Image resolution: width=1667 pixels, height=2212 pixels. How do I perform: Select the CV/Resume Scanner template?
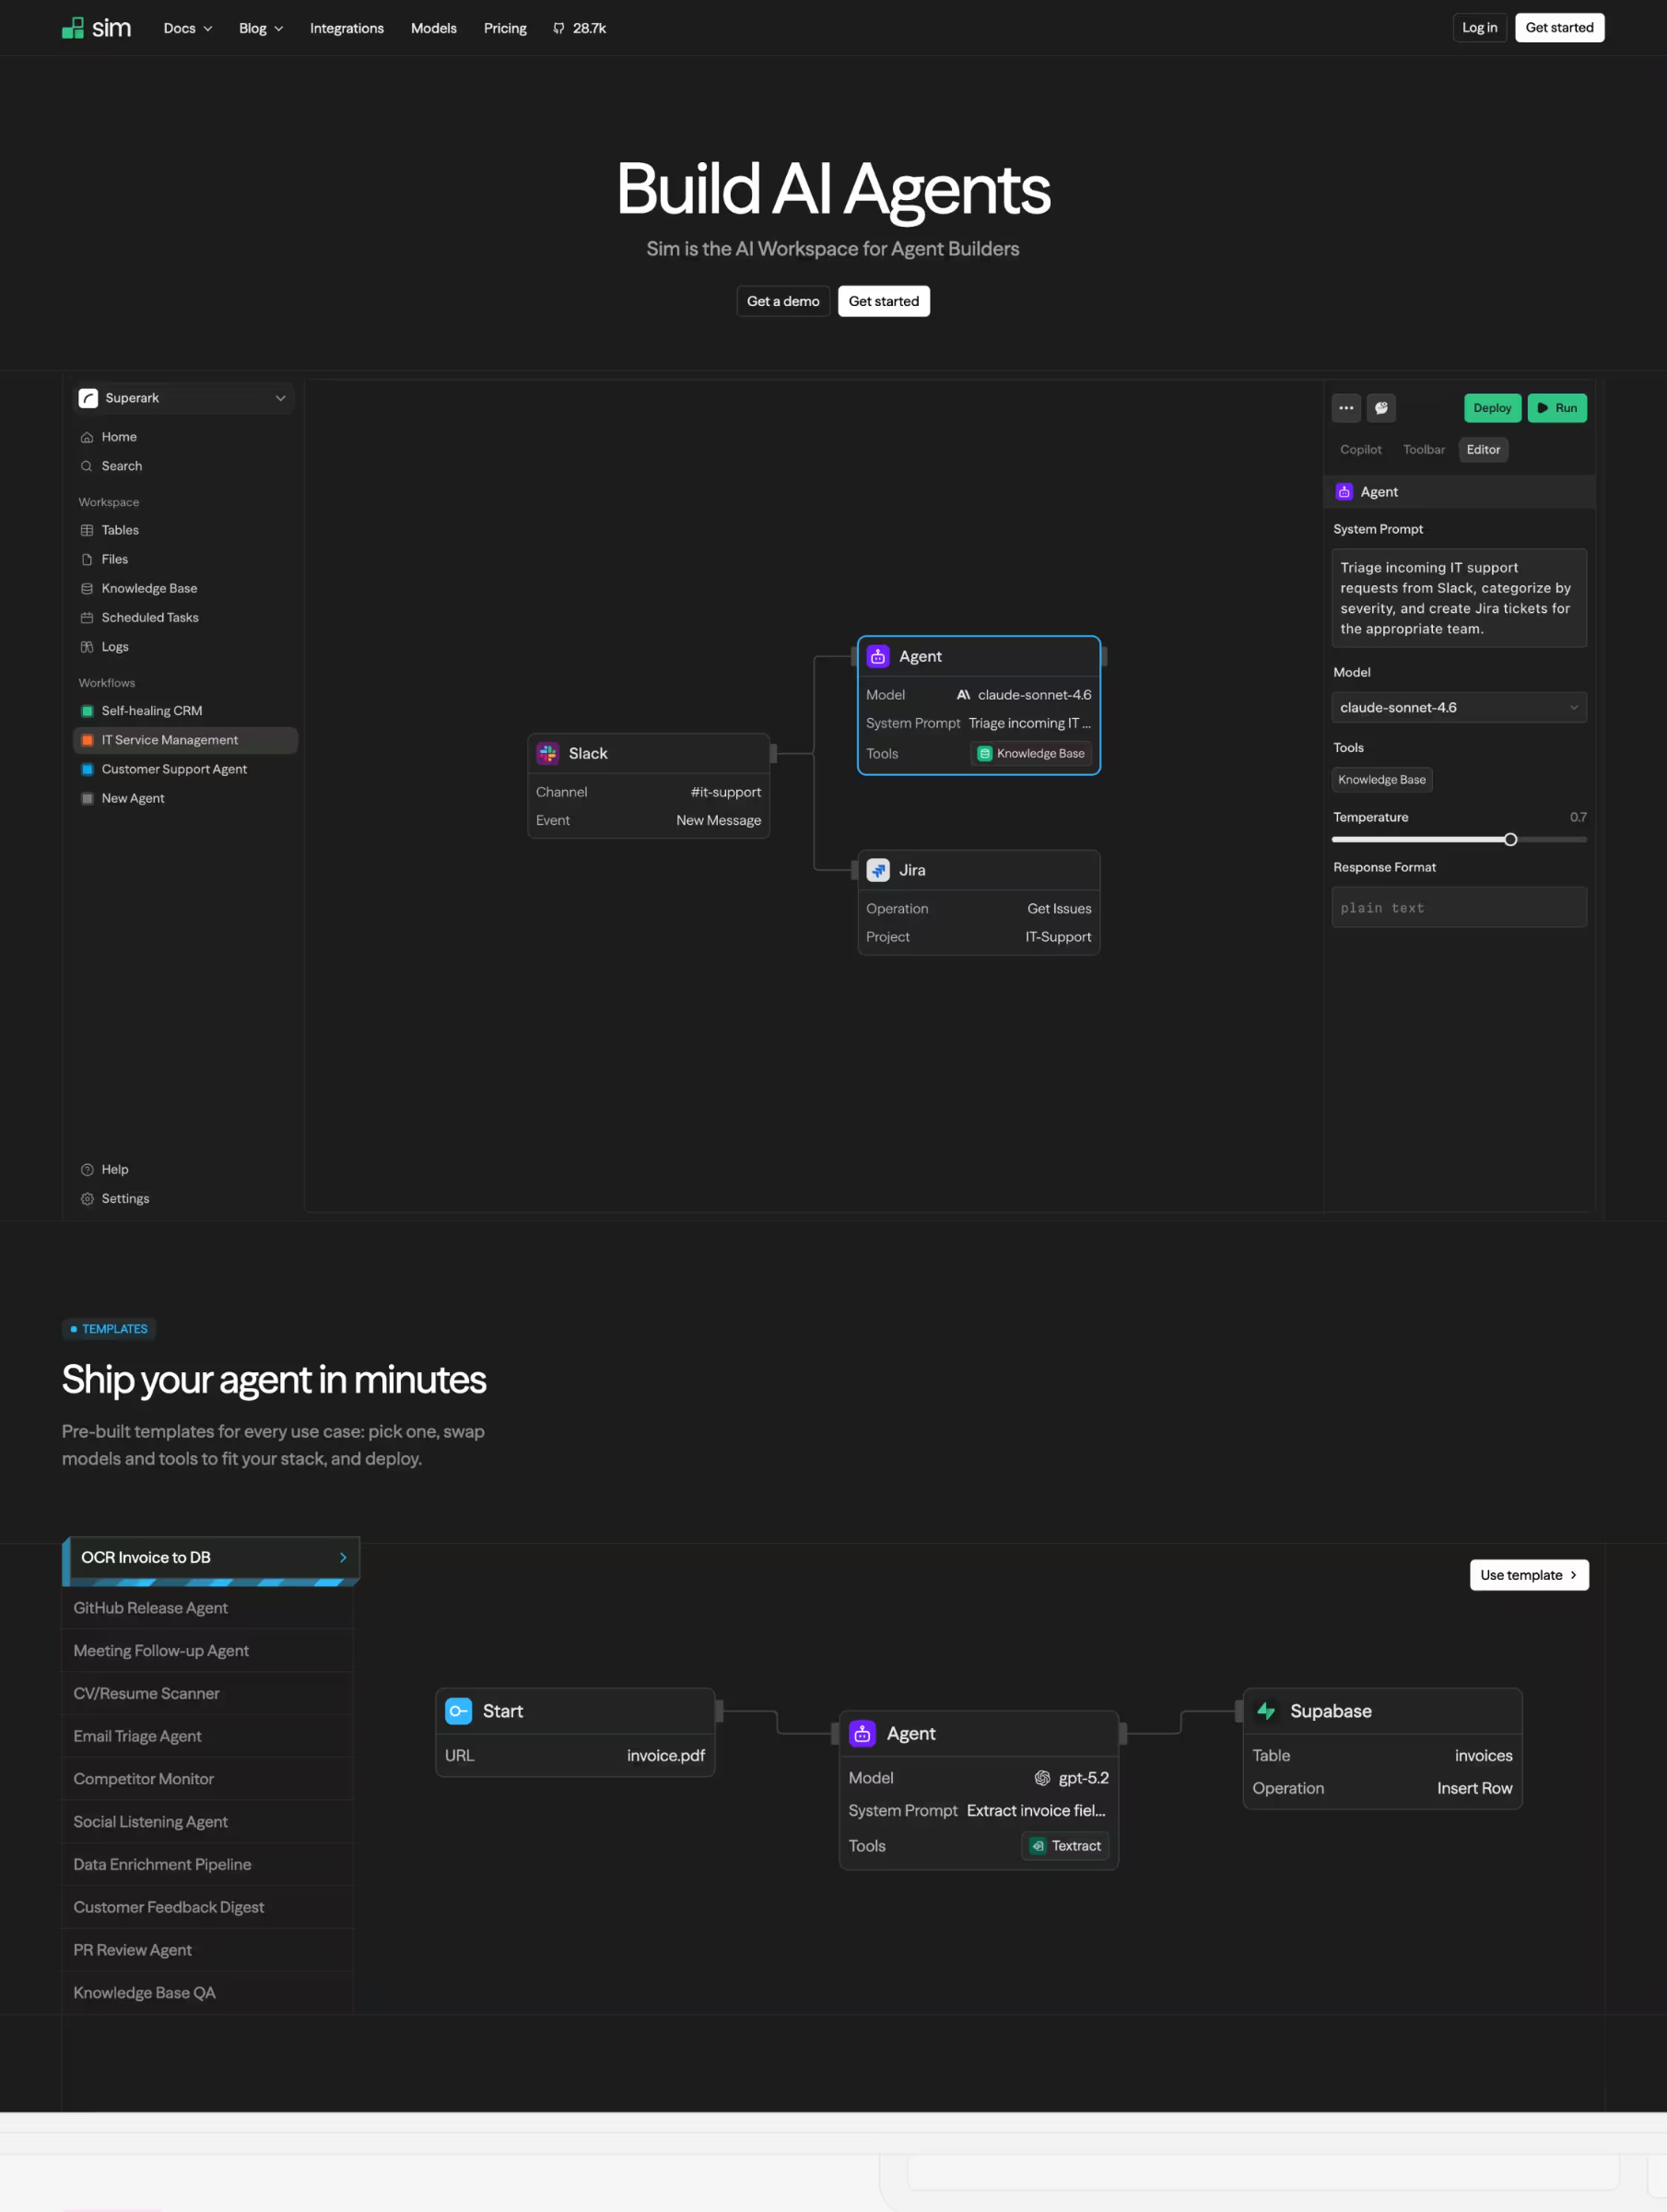[208, 1693]
